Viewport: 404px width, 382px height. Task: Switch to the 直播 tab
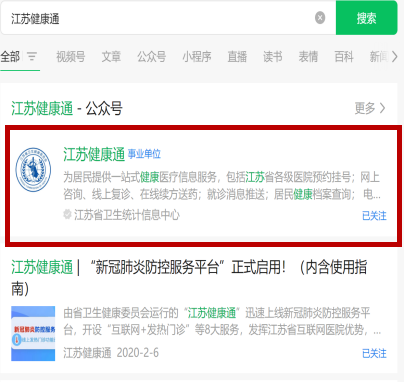(237, 57)
